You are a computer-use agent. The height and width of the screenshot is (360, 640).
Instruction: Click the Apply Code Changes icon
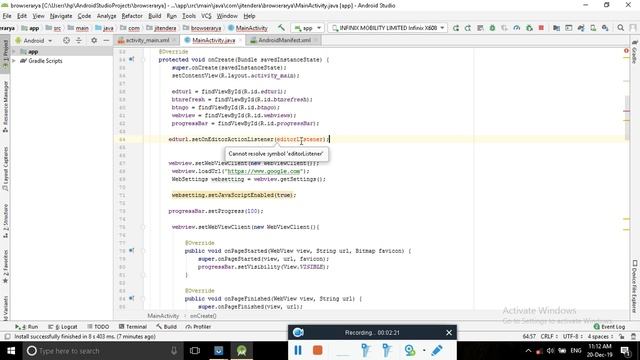coord(480,28)
